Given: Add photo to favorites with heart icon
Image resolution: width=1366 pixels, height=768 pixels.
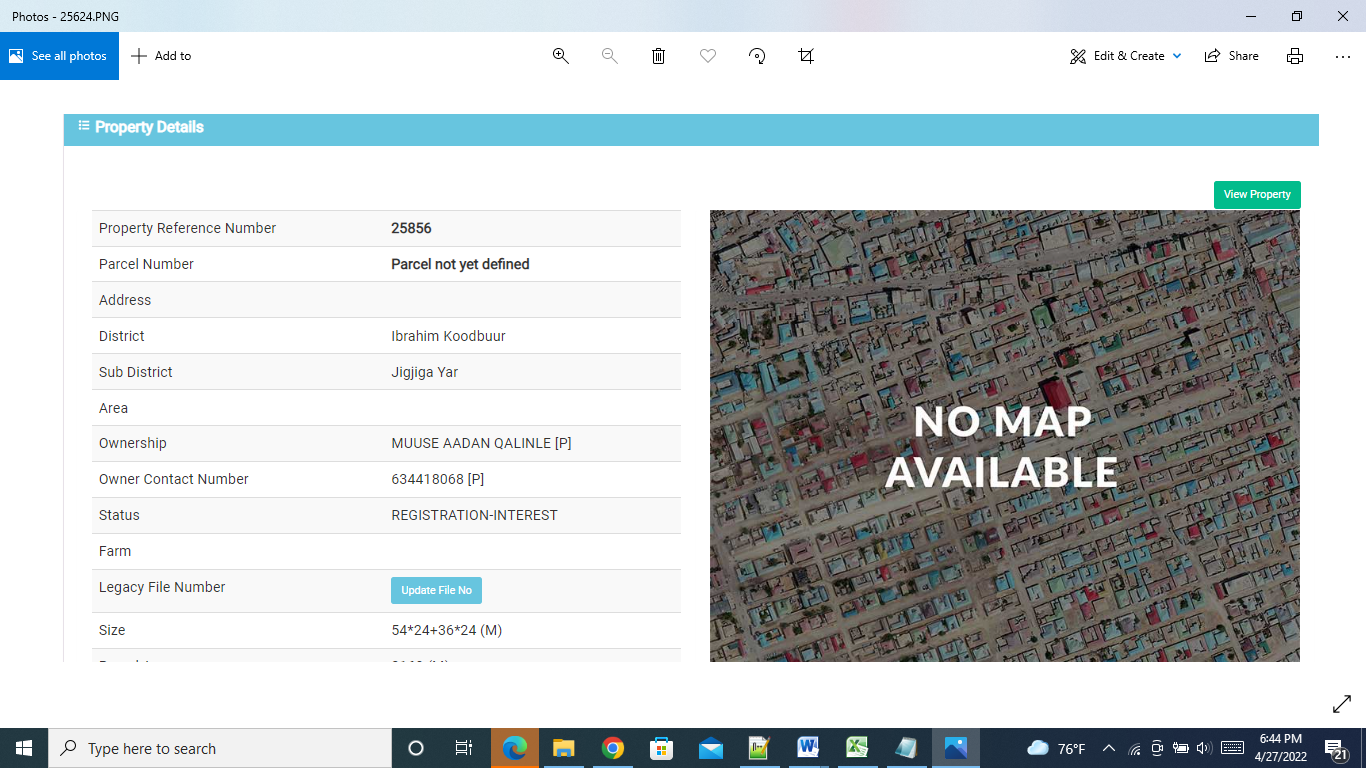Looking at the screenshot, I should click(x=708, y=56).
